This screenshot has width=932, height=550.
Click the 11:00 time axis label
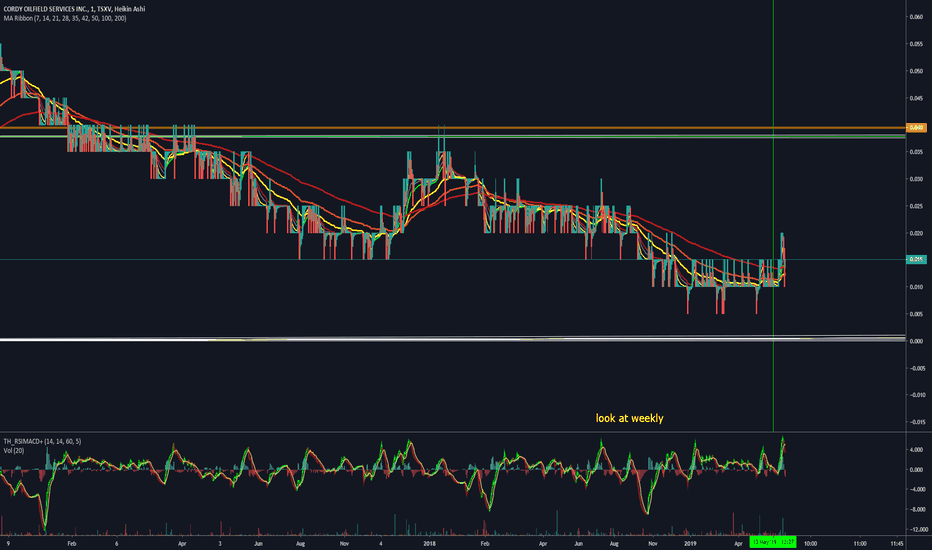point(860,543)
